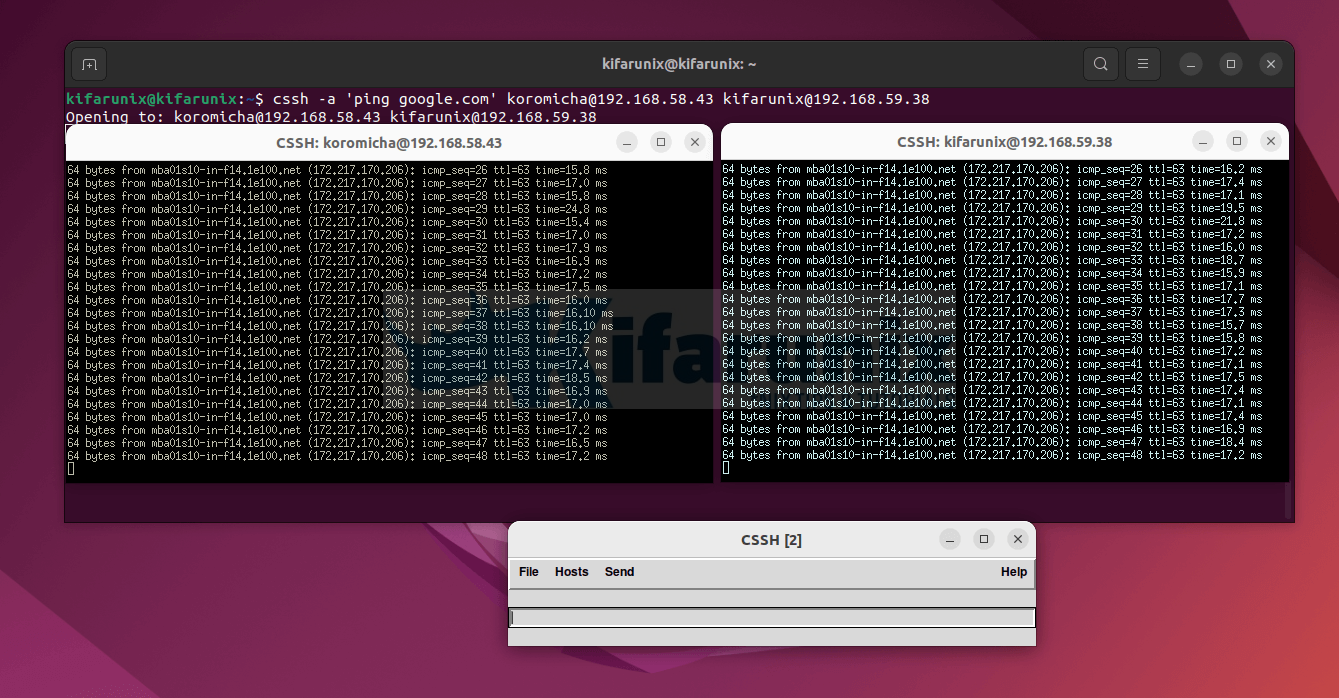
Task: Click the cursor prompt in koromicha terminal
Action: (x=70, y=469)
